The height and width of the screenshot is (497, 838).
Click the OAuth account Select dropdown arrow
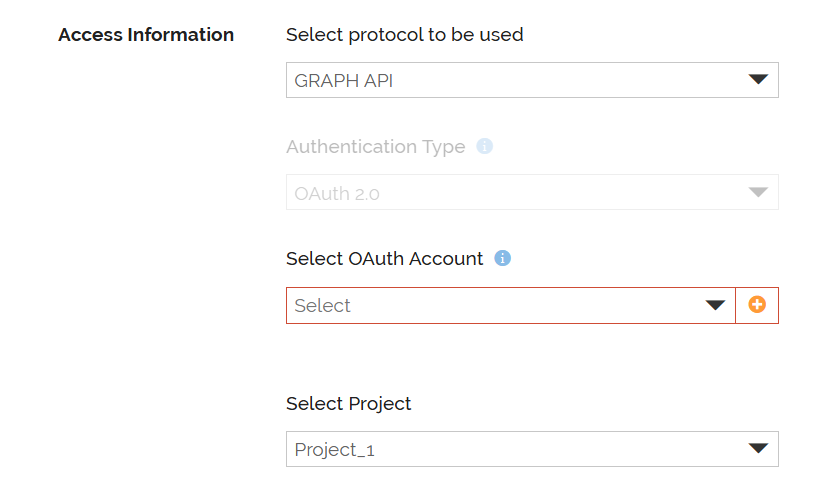pyautogui.click(x=715, y=305)
